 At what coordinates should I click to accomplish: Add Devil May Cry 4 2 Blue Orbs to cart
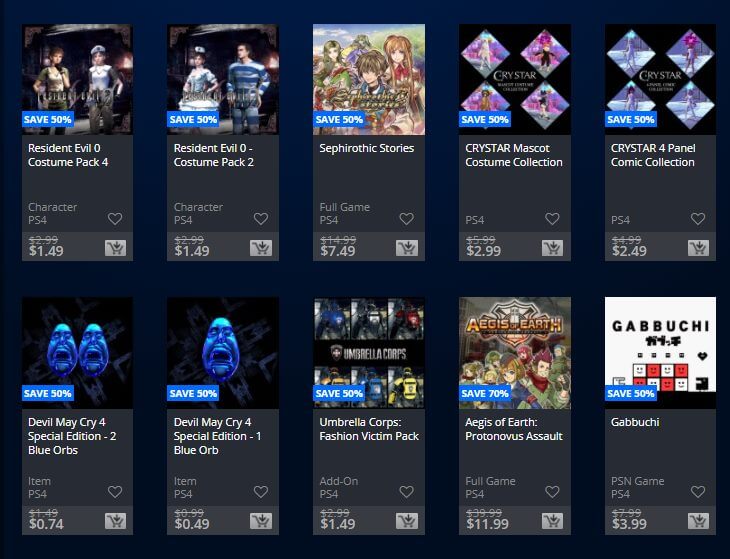pos(115,521)
